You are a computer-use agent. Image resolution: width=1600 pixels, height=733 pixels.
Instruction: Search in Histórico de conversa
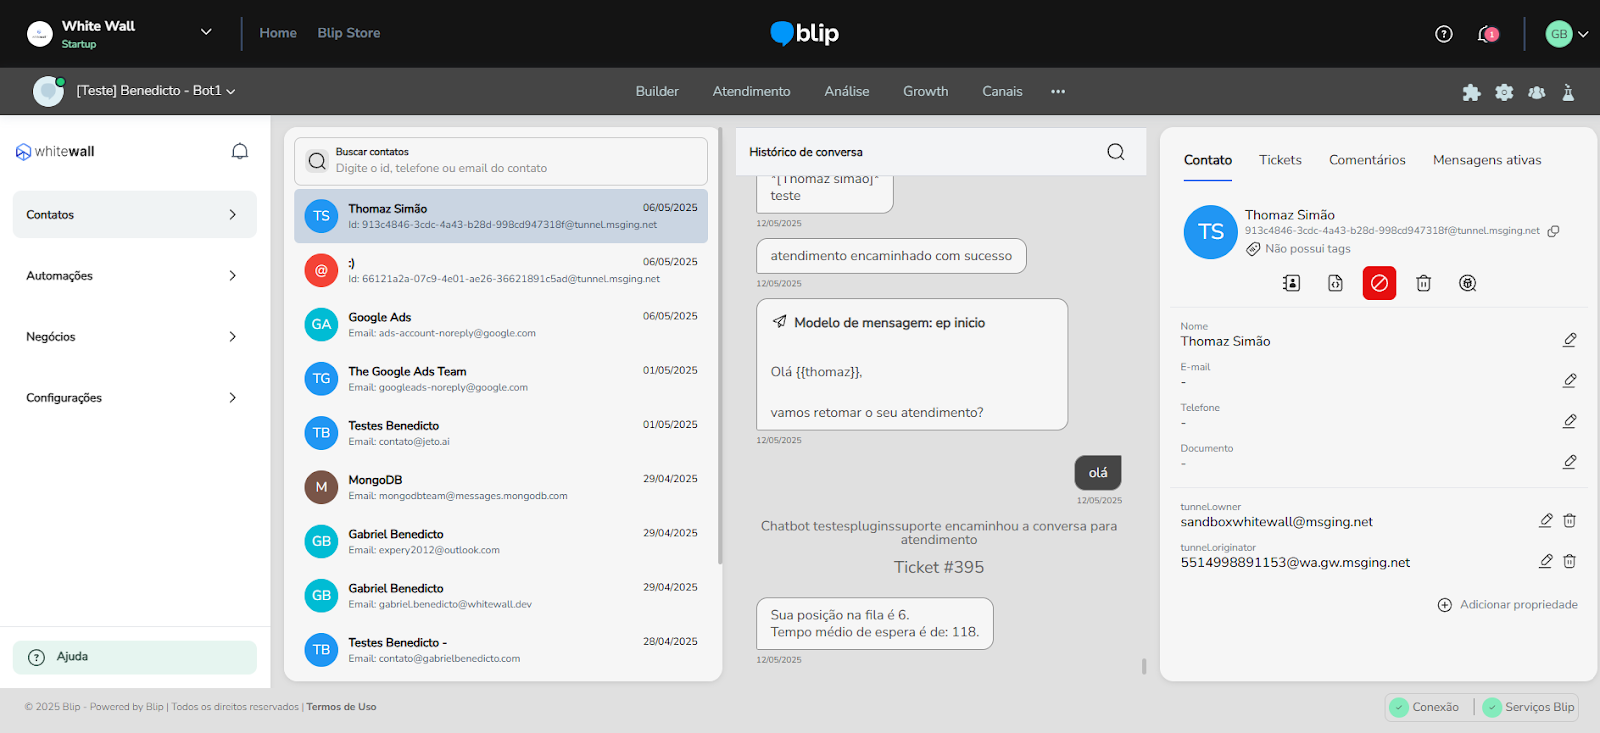[x=1116, y=152]
